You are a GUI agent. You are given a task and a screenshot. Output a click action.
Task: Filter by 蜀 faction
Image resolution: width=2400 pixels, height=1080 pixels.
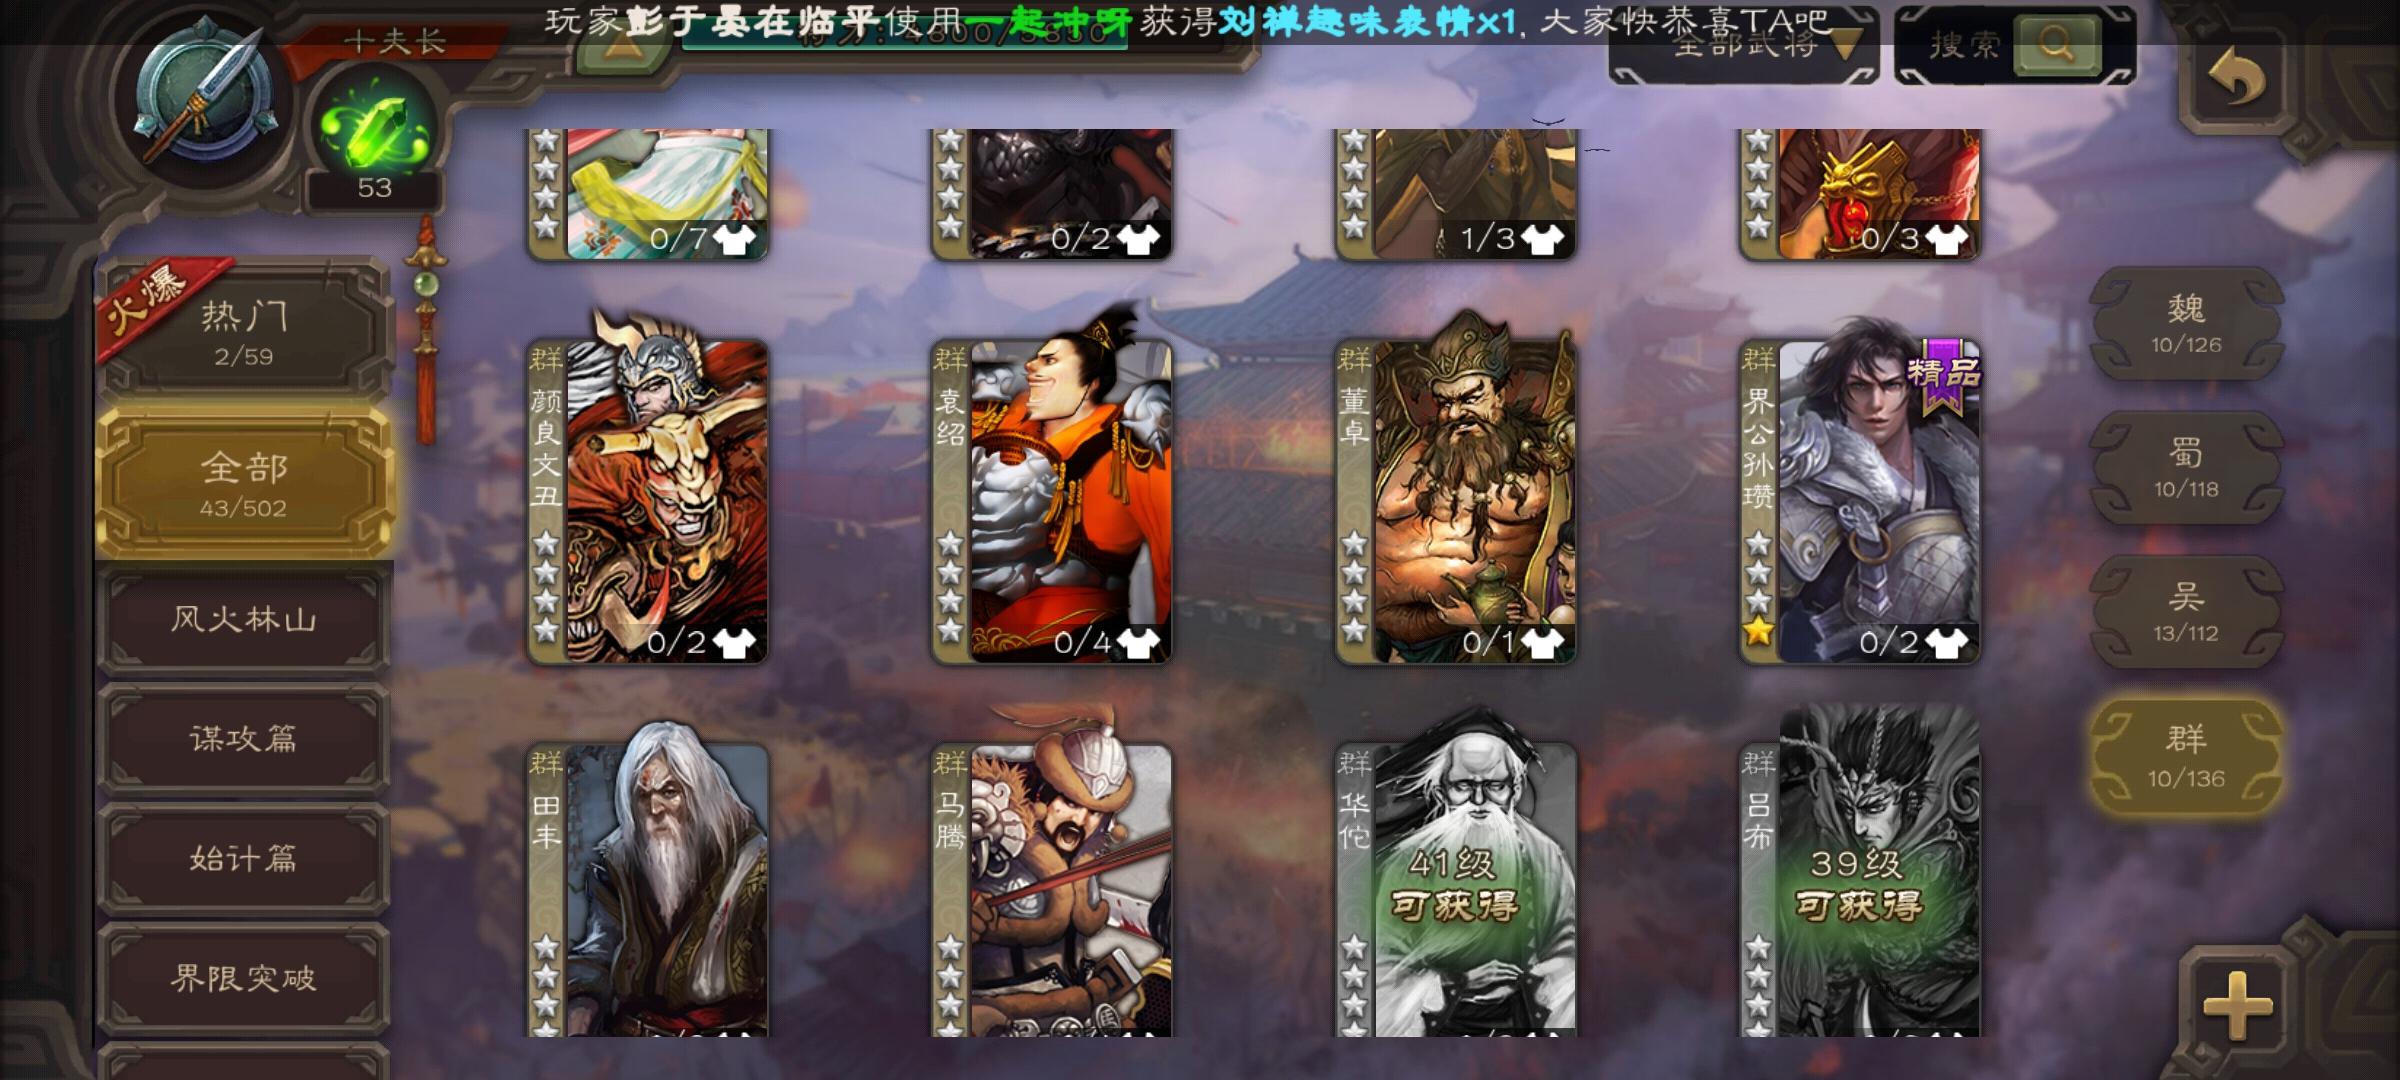(x=2186, y=468)
